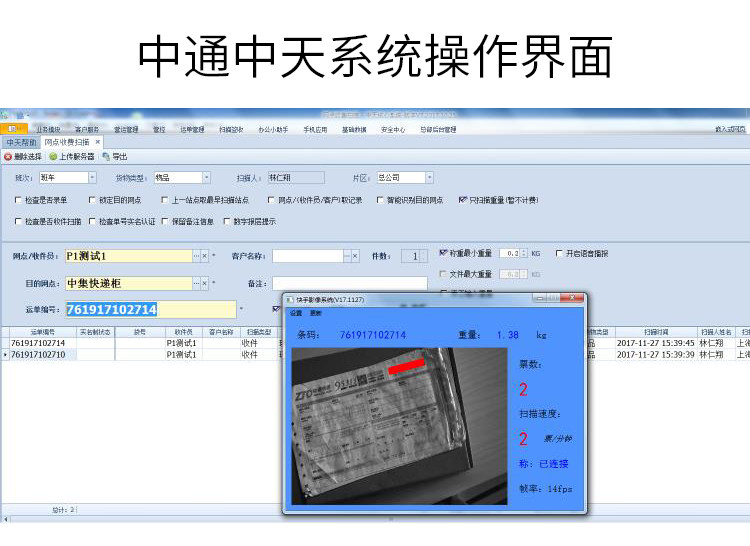Clear the 目的网点 field with its x button

click(x=205, y=284)
